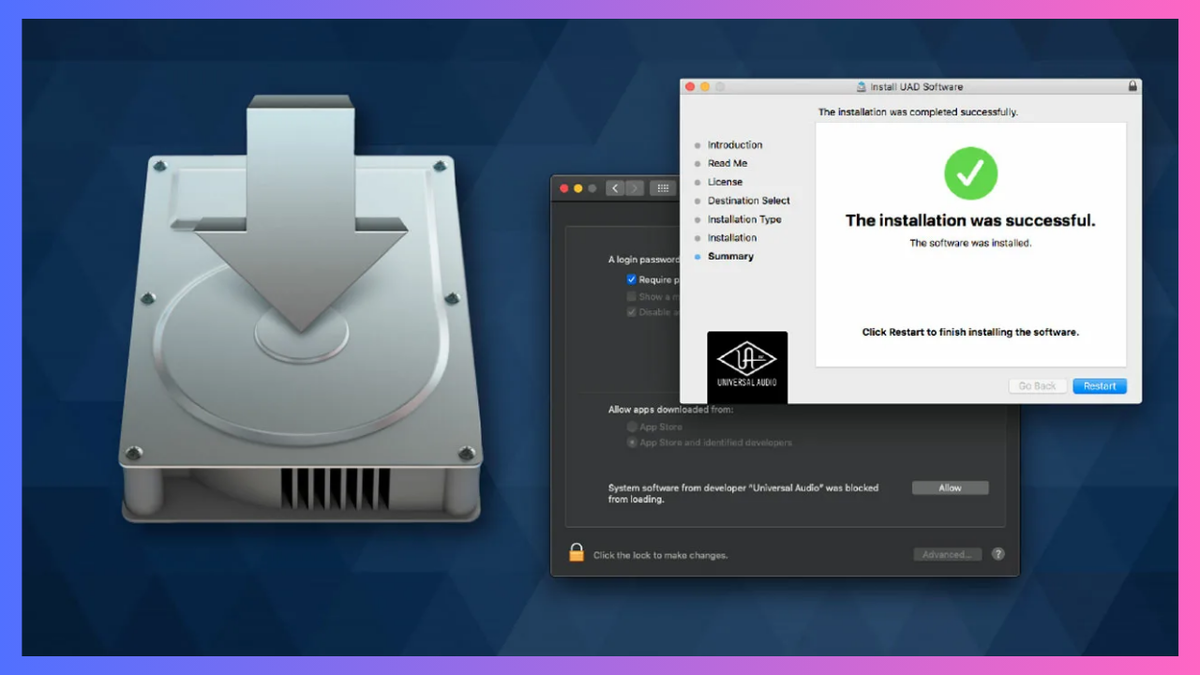Open help via question mark button
1200x675 pixels.
coord(998,554)
